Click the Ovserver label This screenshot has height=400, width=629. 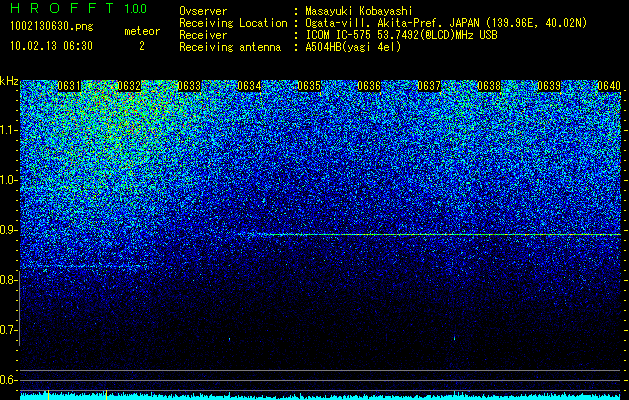pyautogui.click(x=203, y=11)
